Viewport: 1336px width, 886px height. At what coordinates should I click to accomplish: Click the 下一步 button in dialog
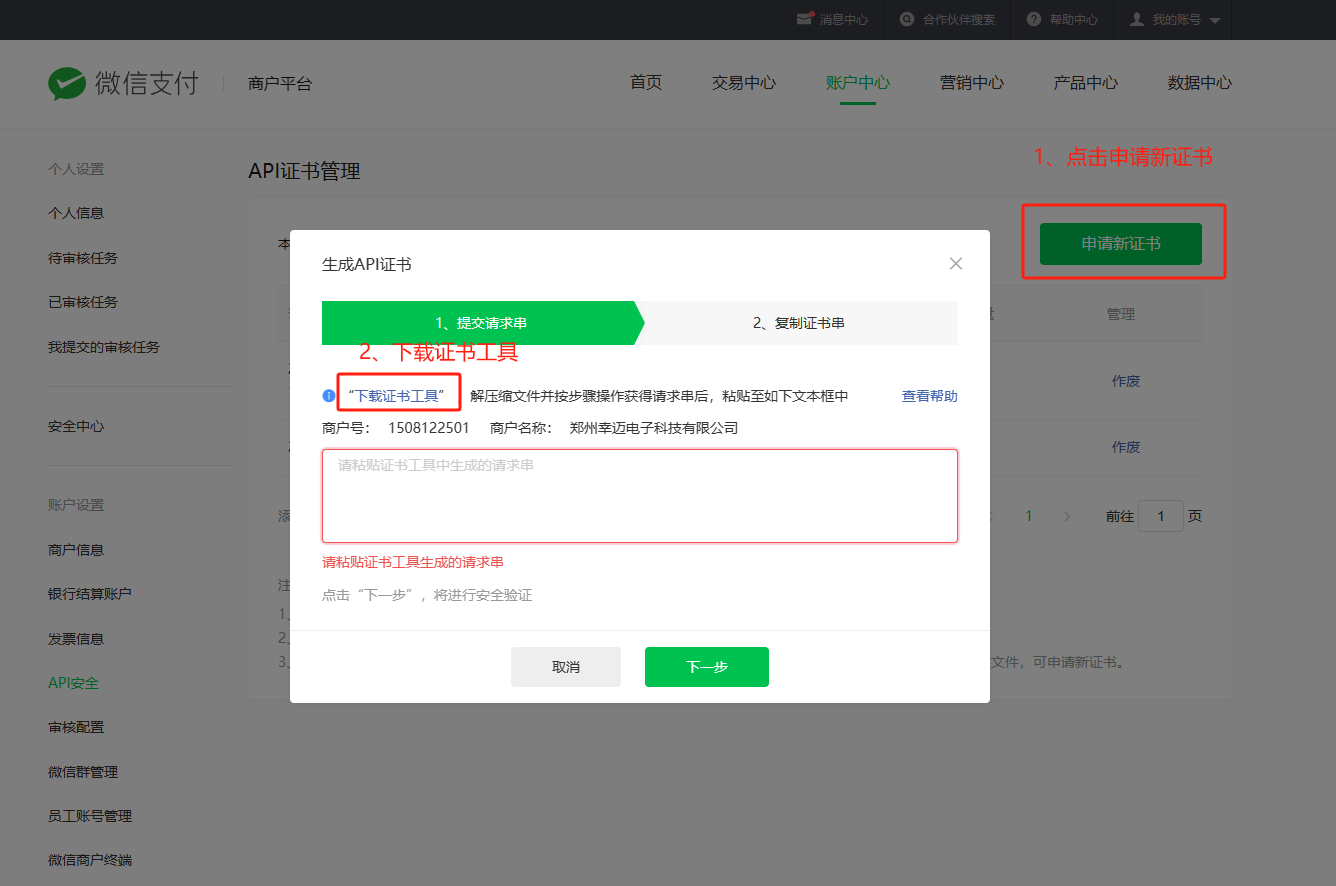(707, 667)
